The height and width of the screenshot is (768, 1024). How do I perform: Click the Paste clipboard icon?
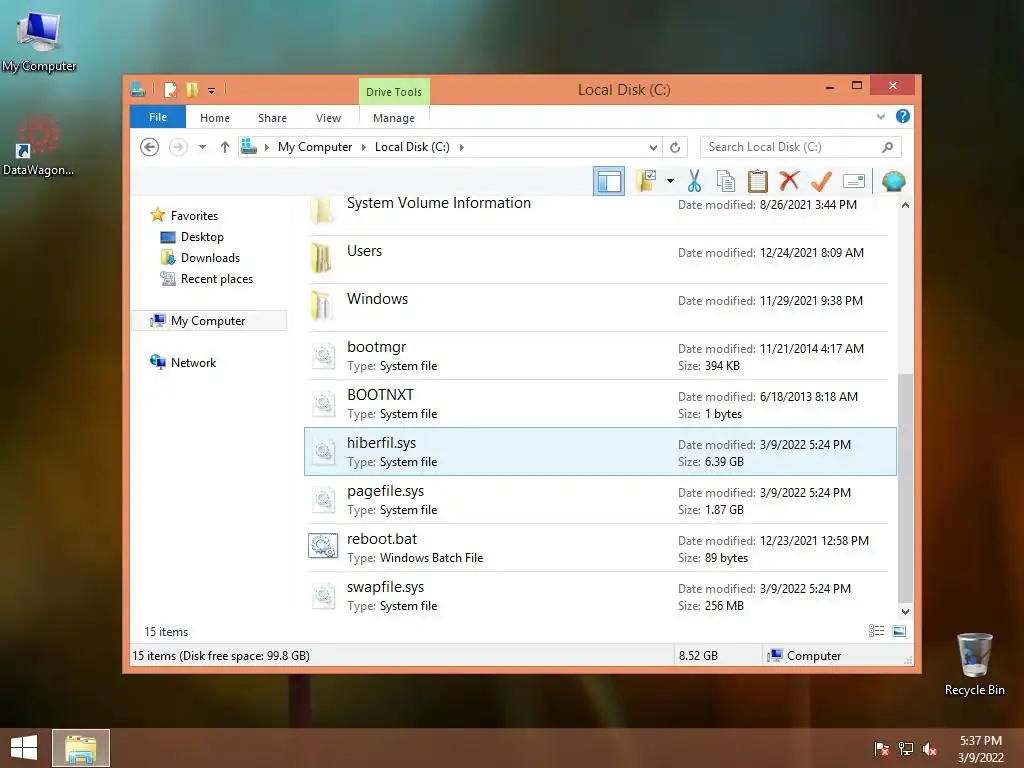point(758,181)
